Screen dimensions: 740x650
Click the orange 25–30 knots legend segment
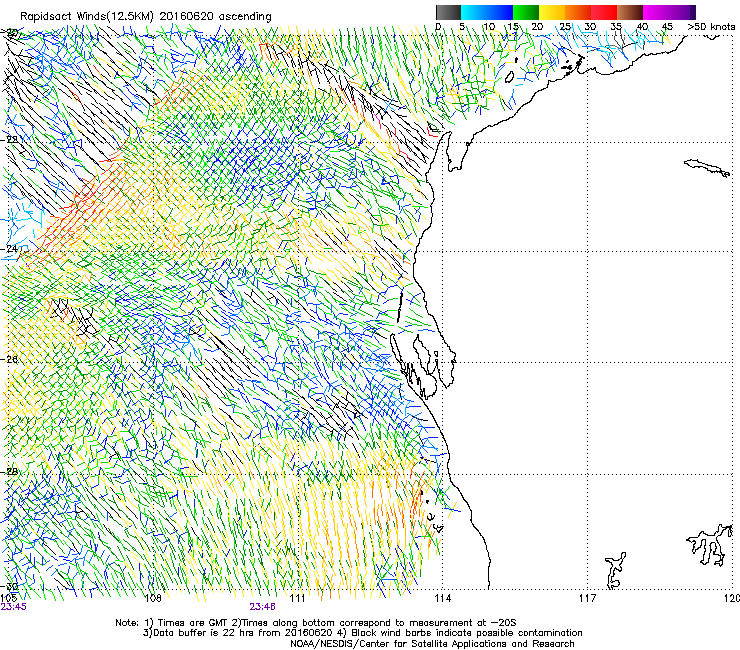tap(578, 12)
